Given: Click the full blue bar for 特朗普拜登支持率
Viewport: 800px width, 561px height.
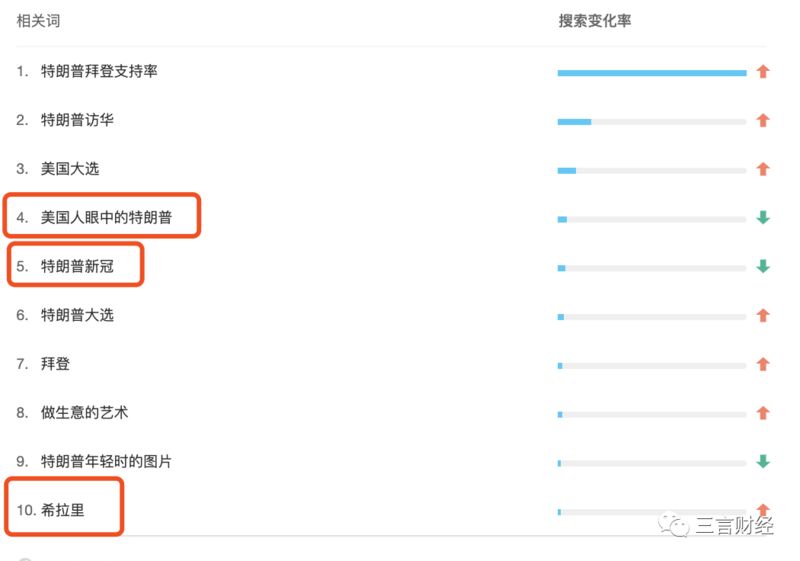Looking at the screenshot, I should (x=652, y=73).
